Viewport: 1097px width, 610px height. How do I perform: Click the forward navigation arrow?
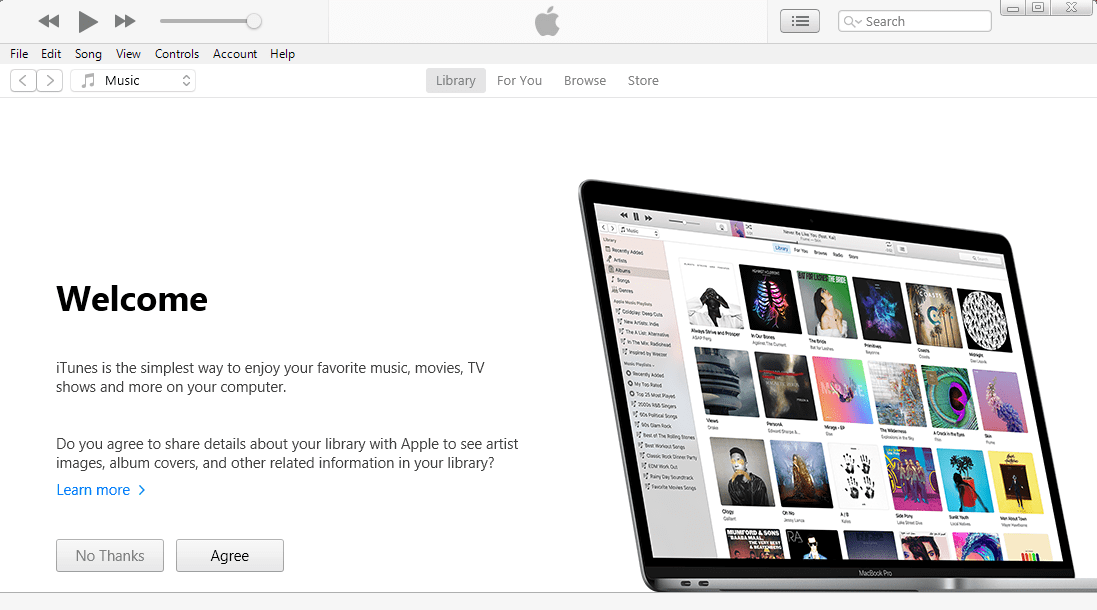(49, 80)
